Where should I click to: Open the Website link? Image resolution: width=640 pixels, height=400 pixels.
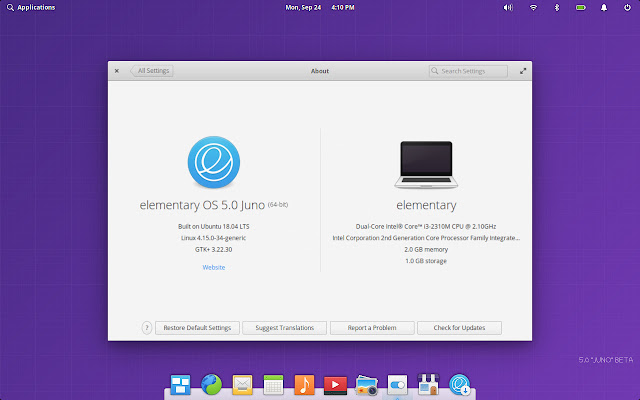(x=214, y=267)
